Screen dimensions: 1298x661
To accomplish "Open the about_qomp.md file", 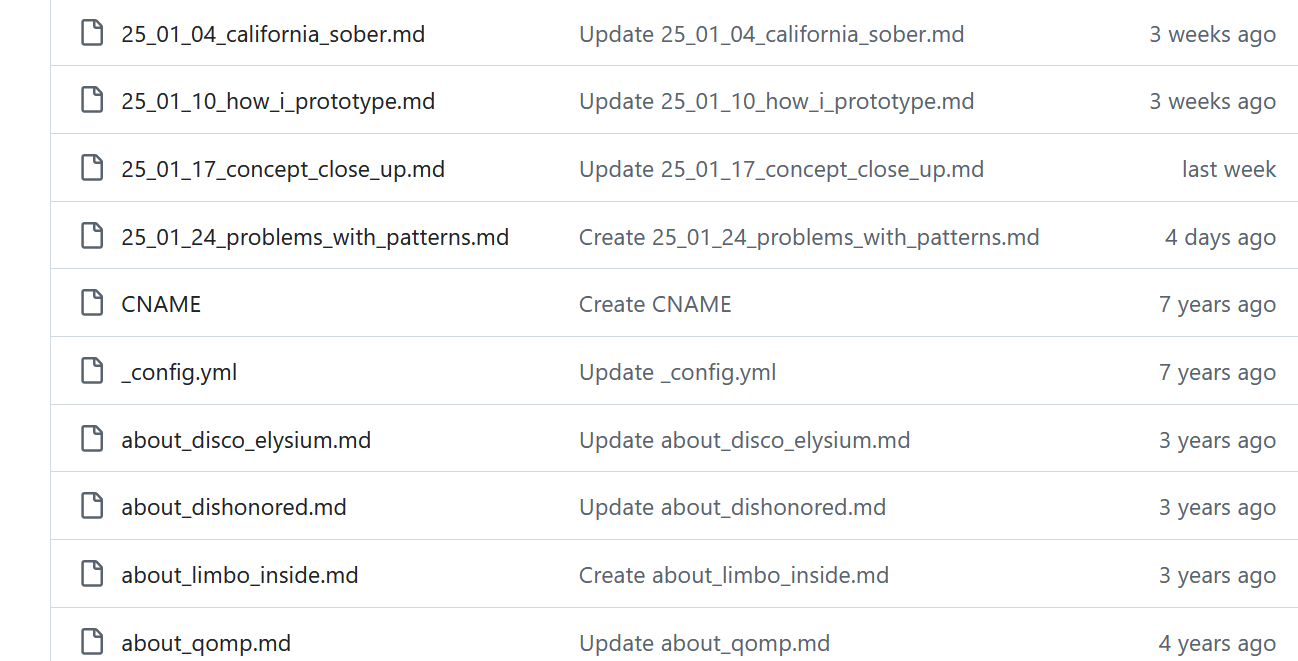I will [x=206, y=643].
